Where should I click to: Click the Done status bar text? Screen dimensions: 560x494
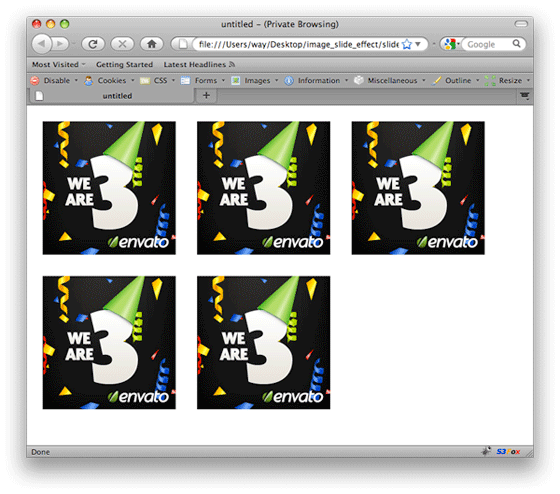40,452
